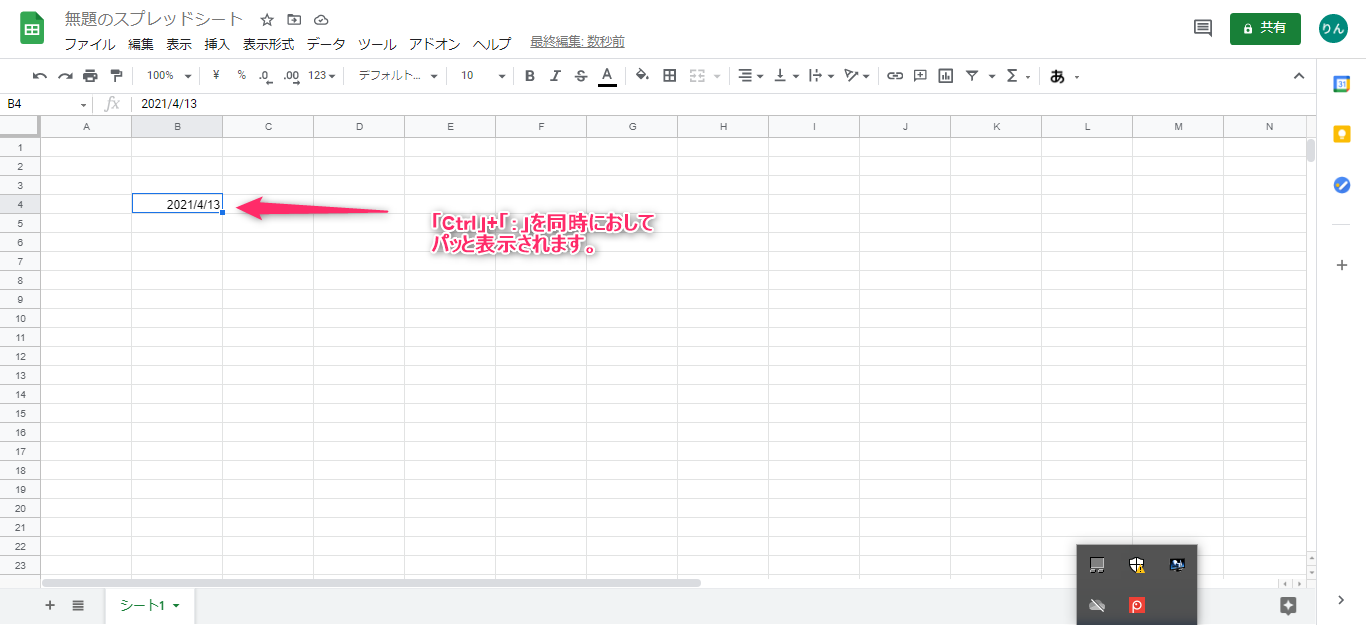
Task: Insert a chart using the toolbar icon
Action: click(945, 76)
